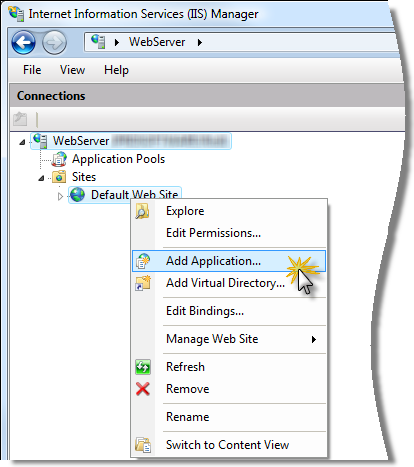The height and width of the screenshot is (467, 414).
Task: Open the View menu
Action: point(72,70)
